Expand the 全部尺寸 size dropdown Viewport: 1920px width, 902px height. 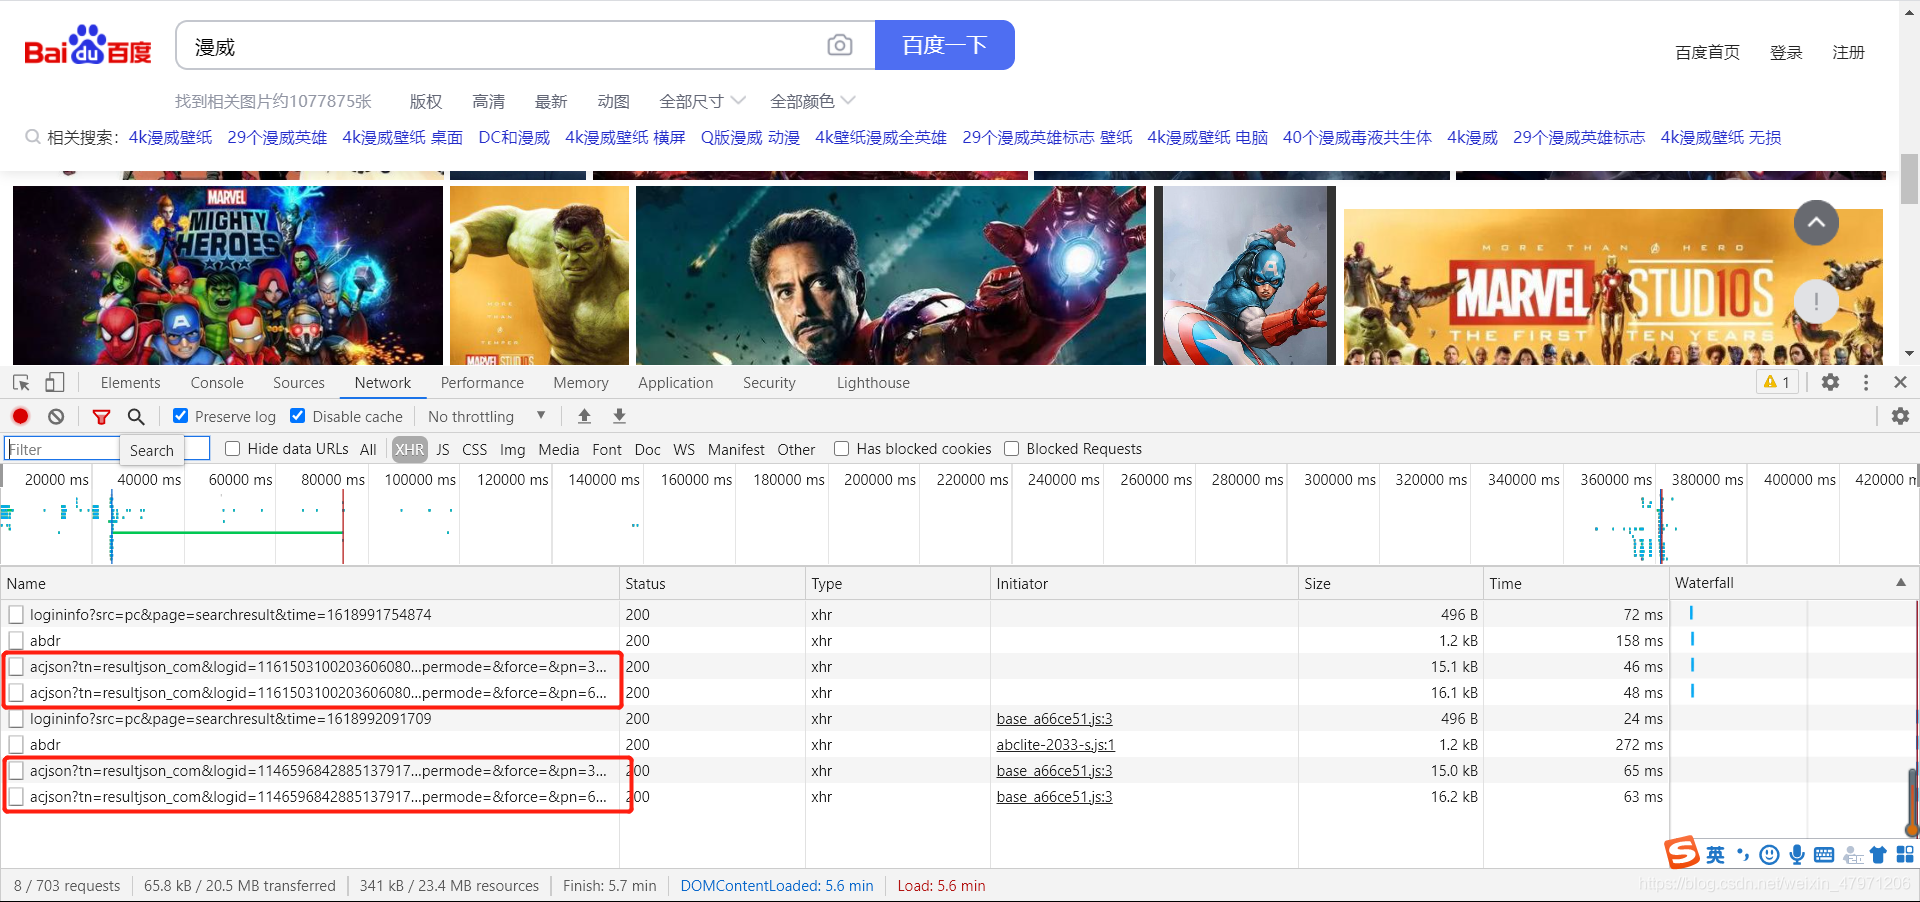pyautogui.click(x=702, y=101)
